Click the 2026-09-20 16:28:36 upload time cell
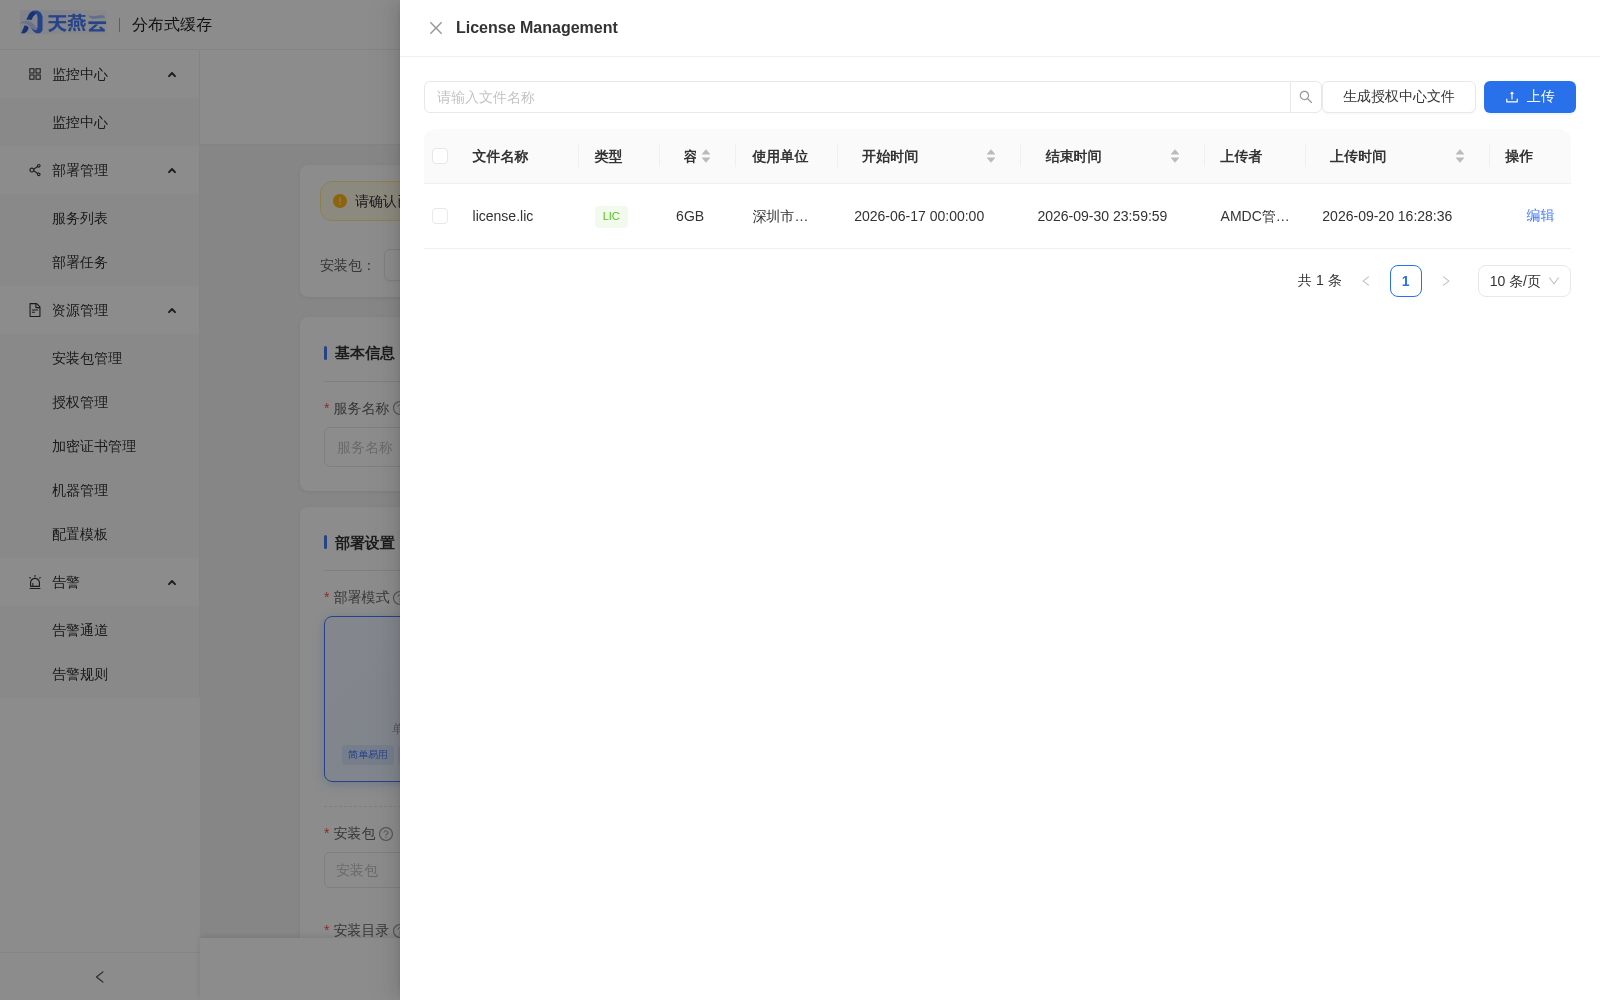 [1387, 216]
